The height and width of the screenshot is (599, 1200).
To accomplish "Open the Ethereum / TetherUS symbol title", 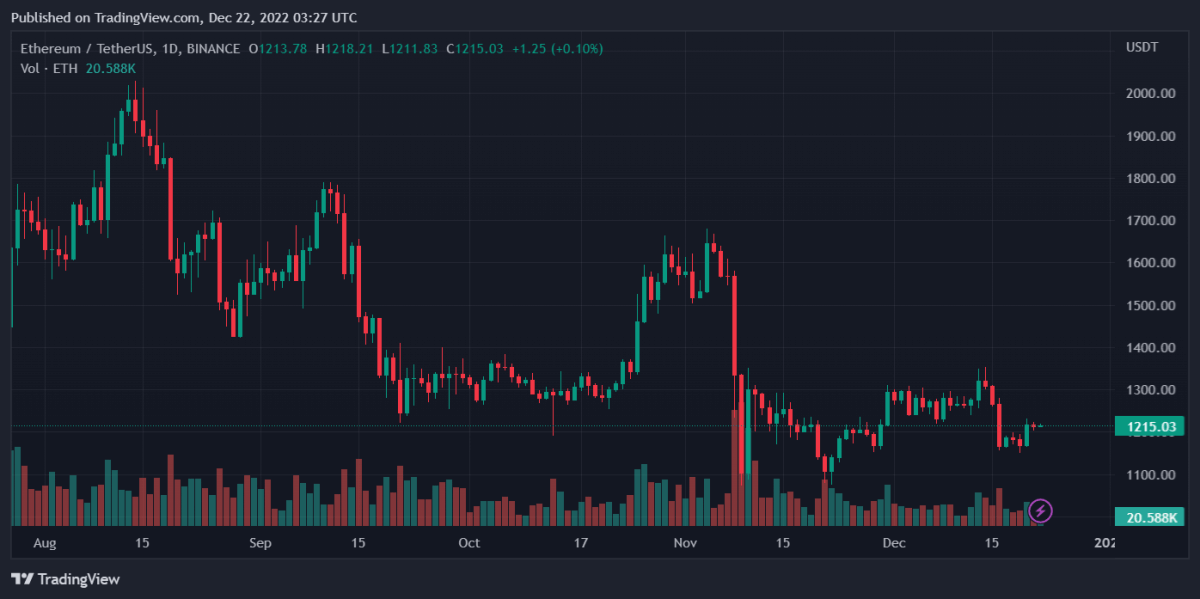I will (130, 49).
